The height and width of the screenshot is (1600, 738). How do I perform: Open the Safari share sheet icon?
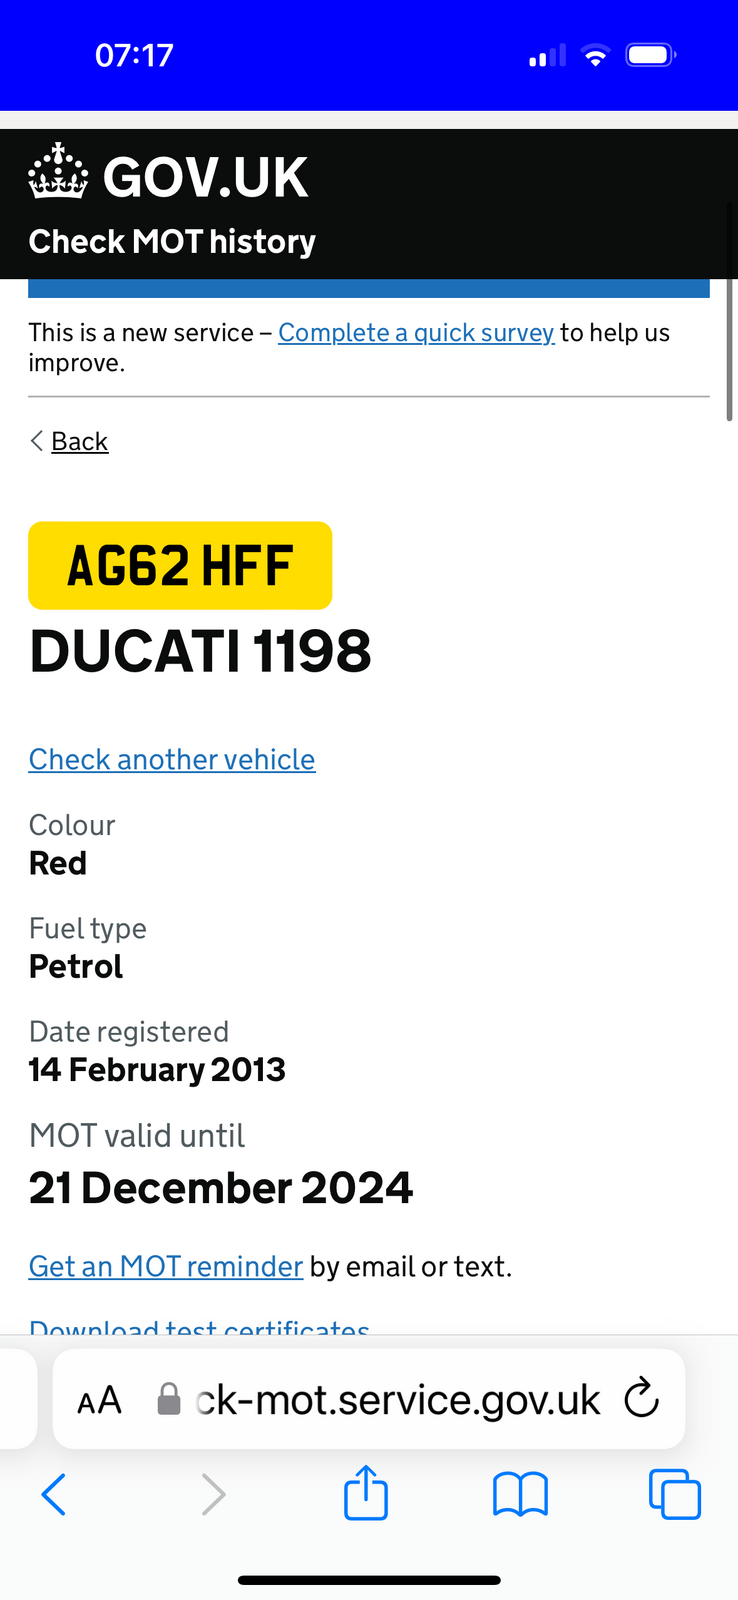[x=366, y=1493]
